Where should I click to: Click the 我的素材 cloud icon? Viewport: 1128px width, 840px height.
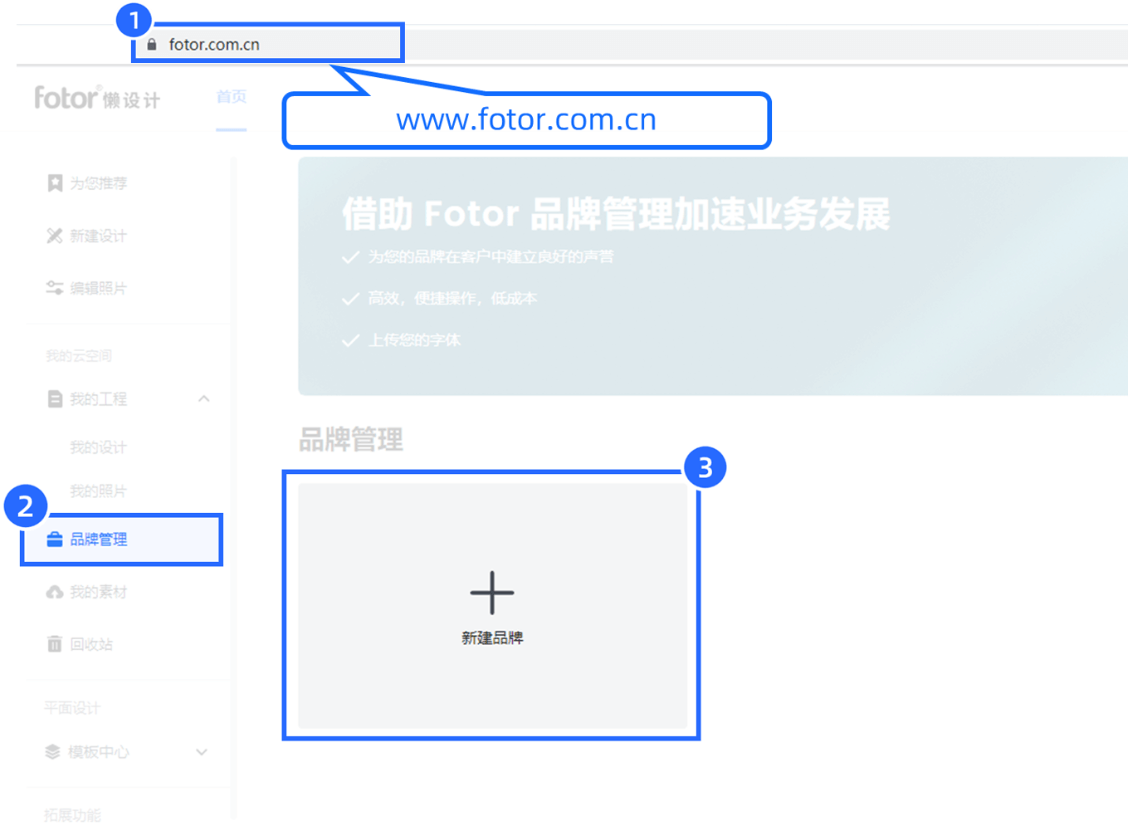[55, 592]
